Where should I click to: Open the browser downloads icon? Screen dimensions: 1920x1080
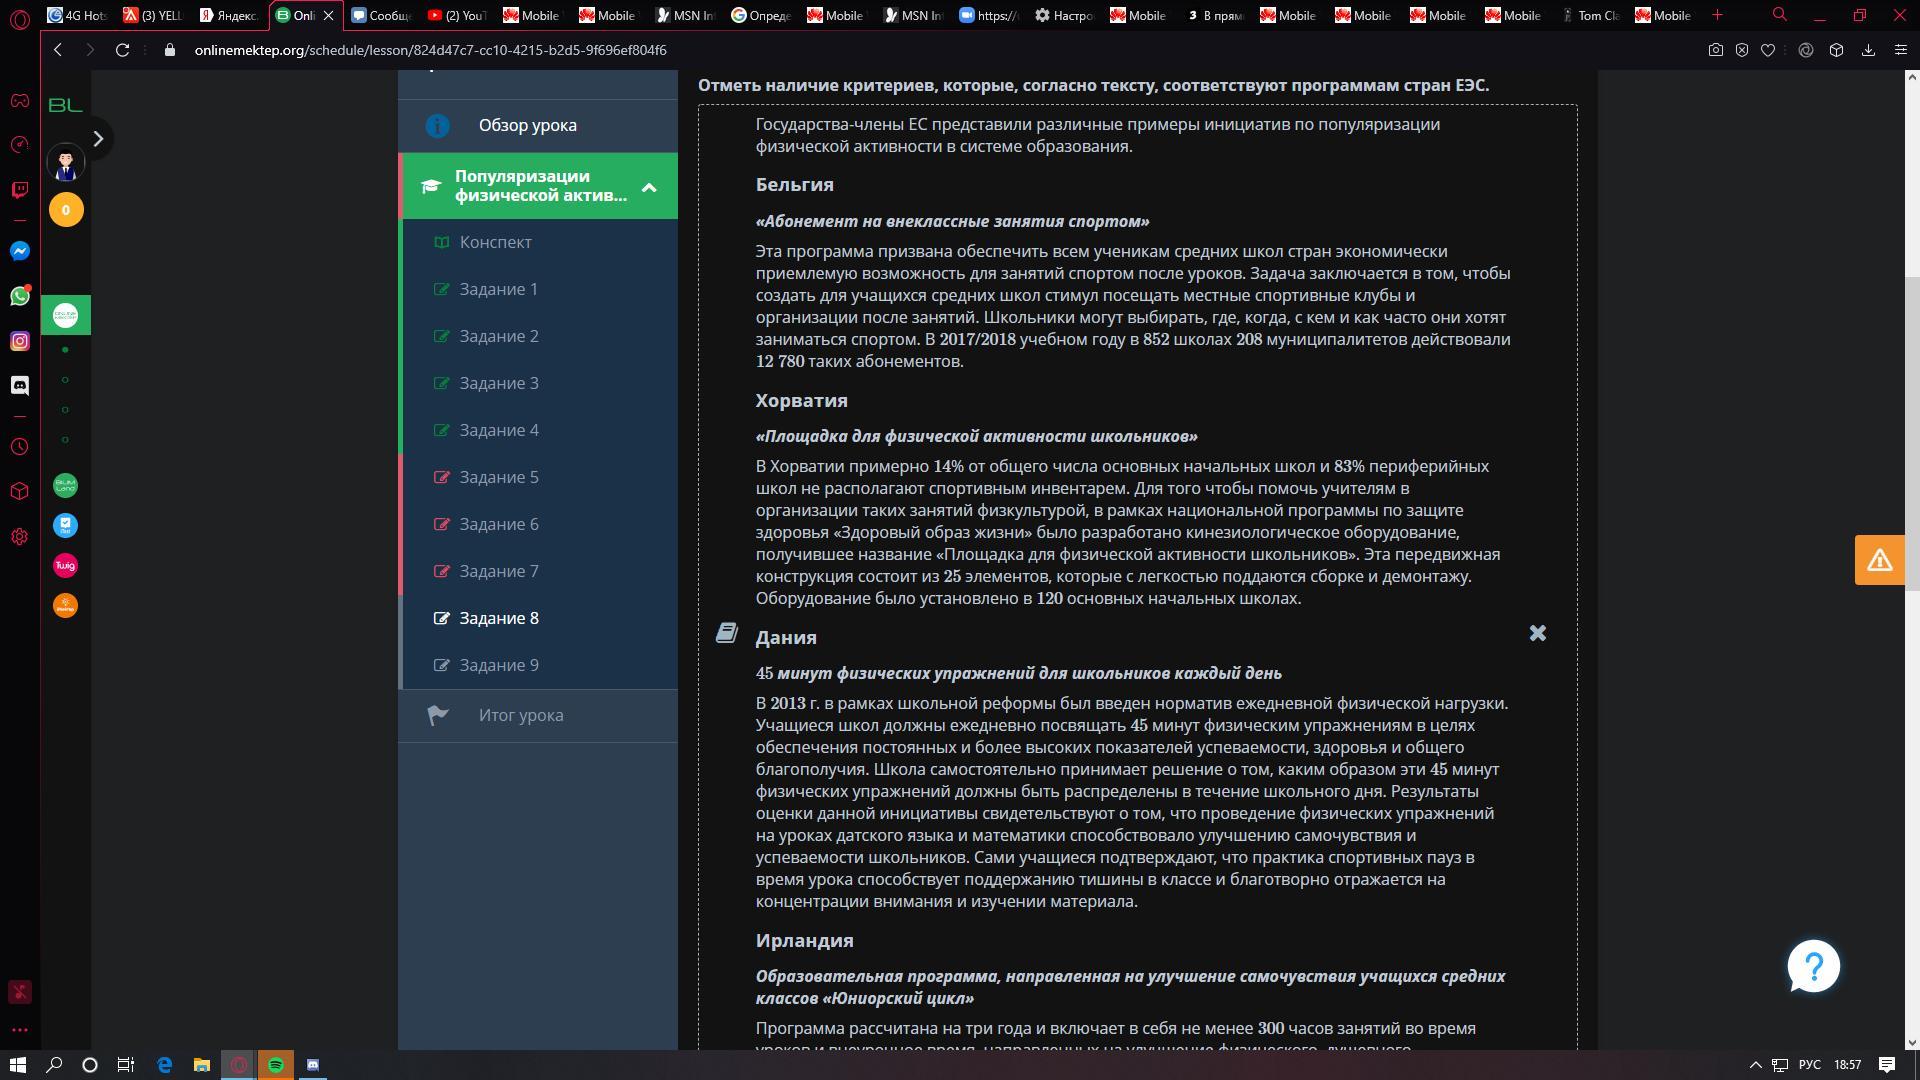[1867, 50]
